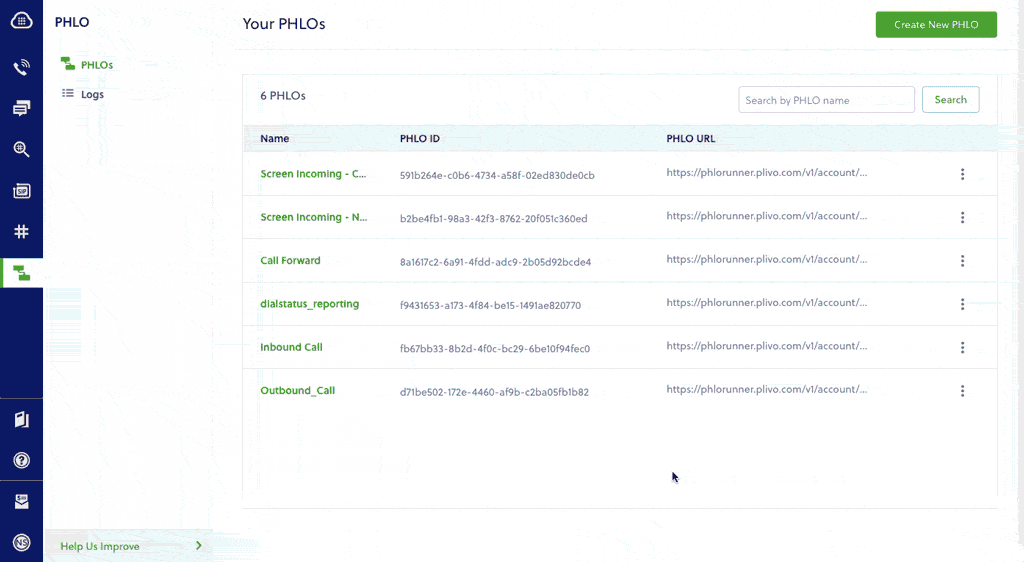Open the Lookup magnifier globe icon
Image resolution: width=1024 pixels, height=562 pixels.
click(22, 149)
